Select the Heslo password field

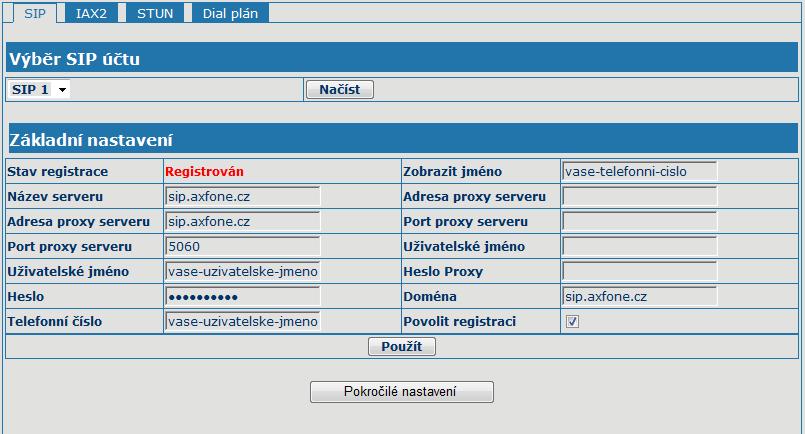242,296
